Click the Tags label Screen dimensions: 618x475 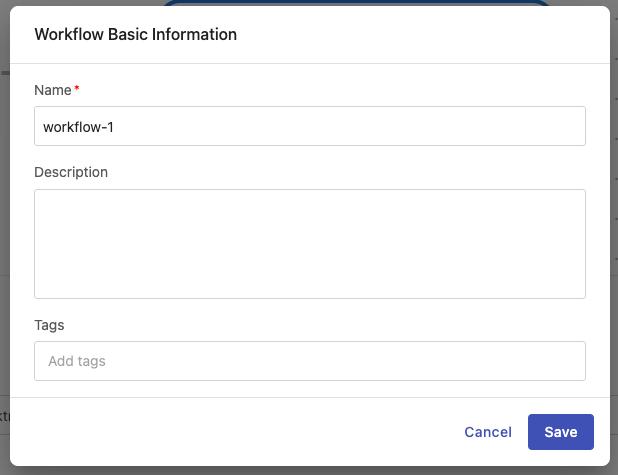click(x=49, y=325)
